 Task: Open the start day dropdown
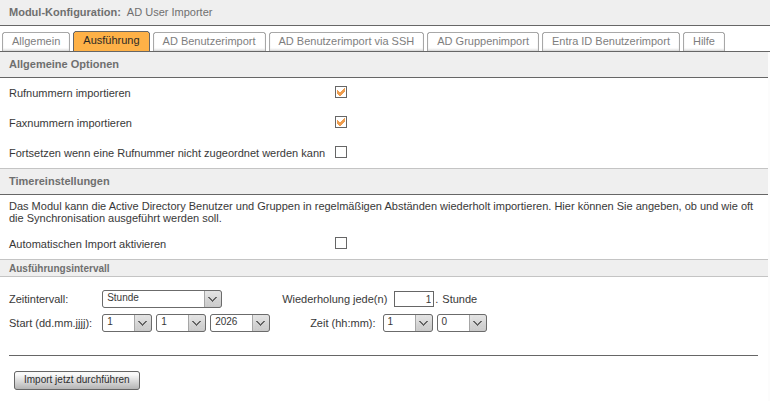coord(127,322)
